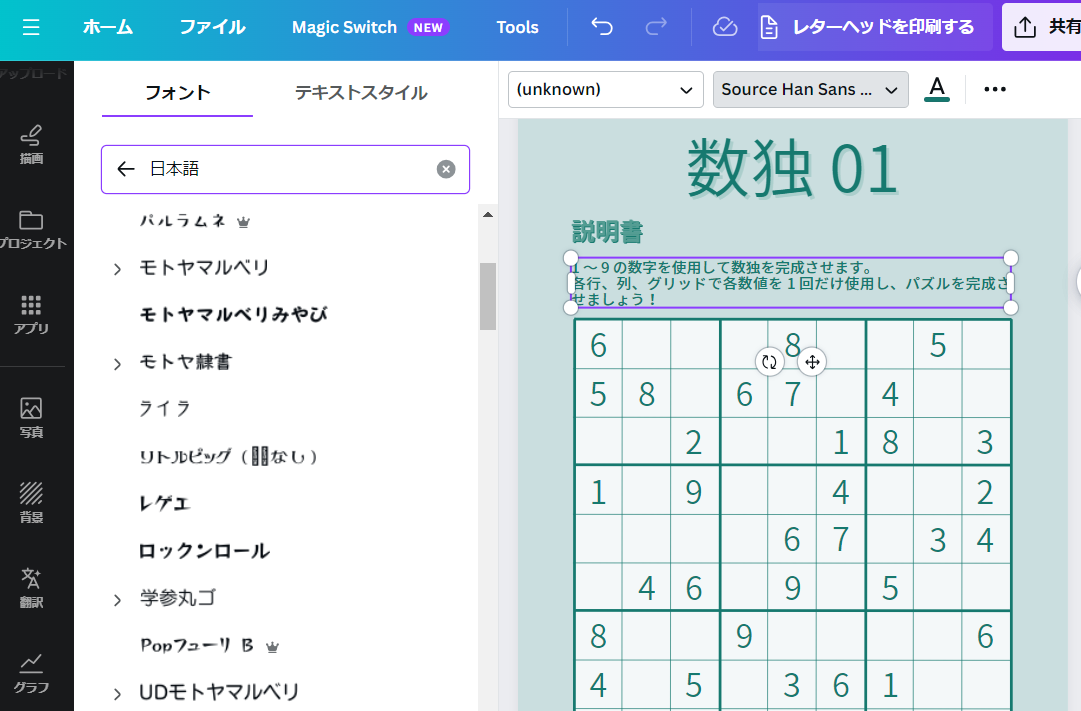Select the 説明書 heading on canvas

tap(607, 232)
